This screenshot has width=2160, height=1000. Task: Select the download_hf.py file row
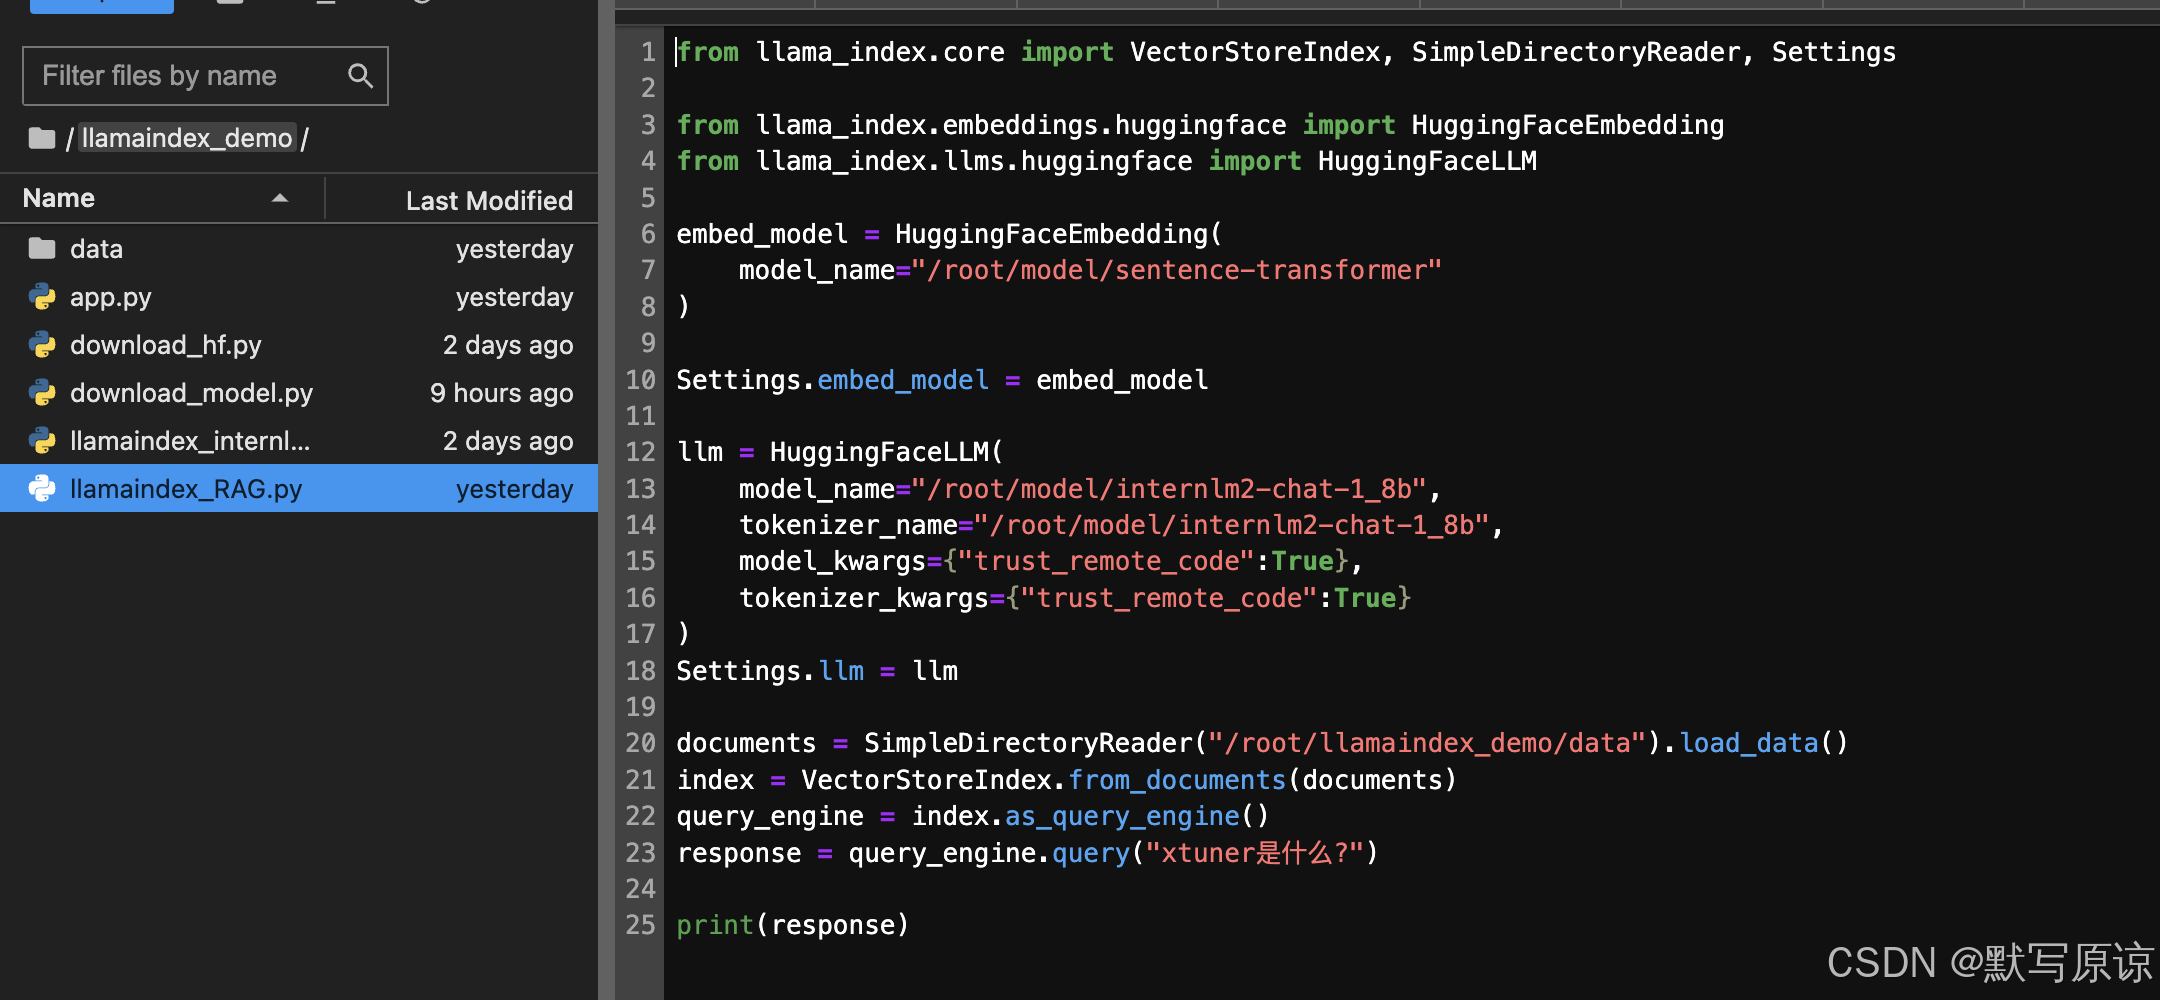pos(165,344)
